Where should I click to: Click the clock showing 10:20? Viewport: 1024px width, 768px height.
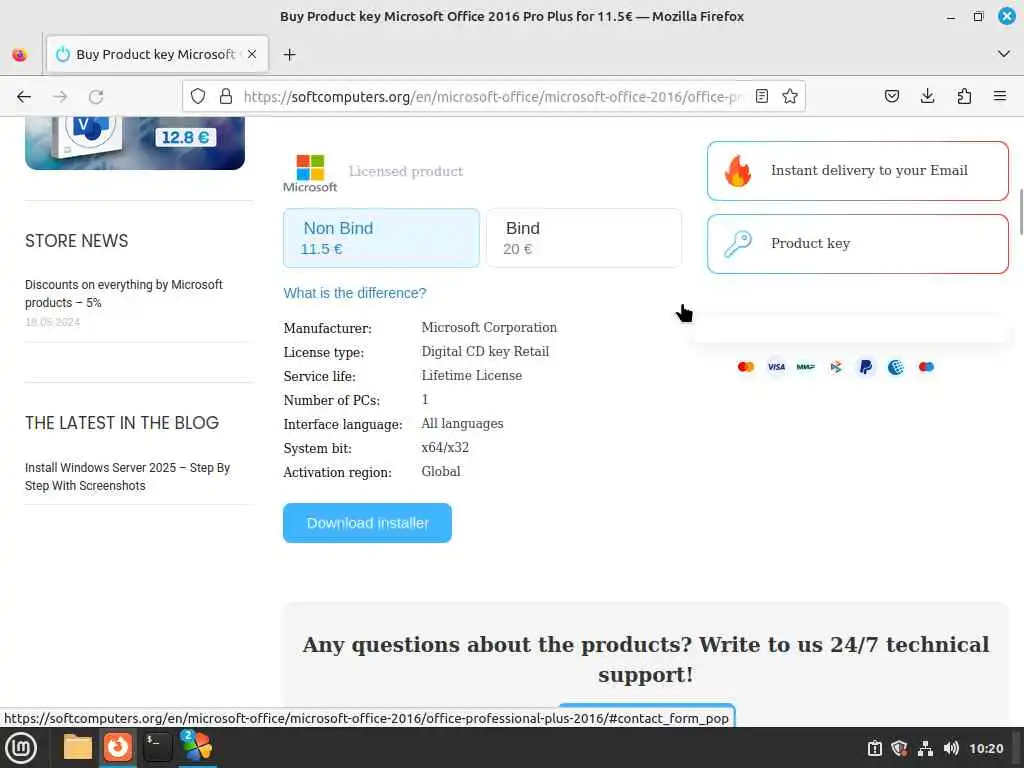click(x=986, y=748)
